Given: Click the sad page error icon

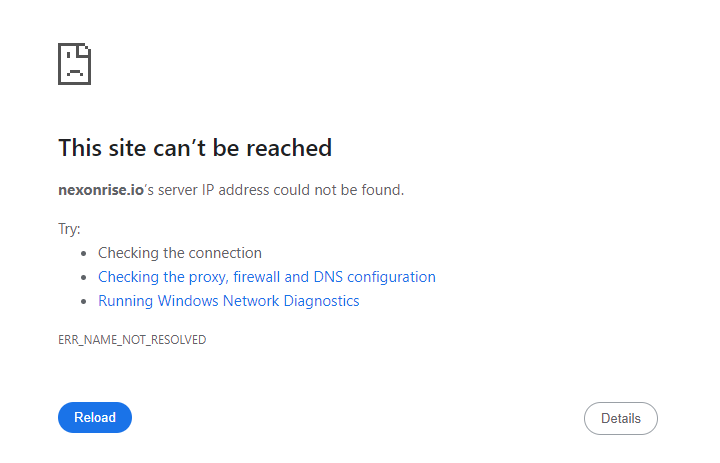Looking at the screenshot, I should (x=75, y=63).
